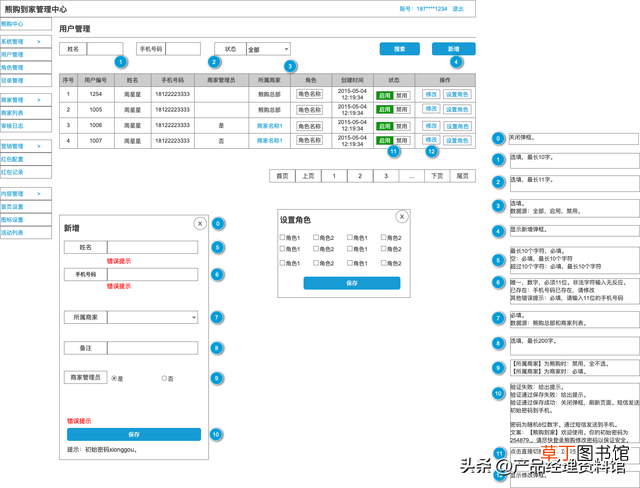Expand 营销管理 section in sidebar
The height and width of the screenshot is (488, 640).
coord(26,146)
